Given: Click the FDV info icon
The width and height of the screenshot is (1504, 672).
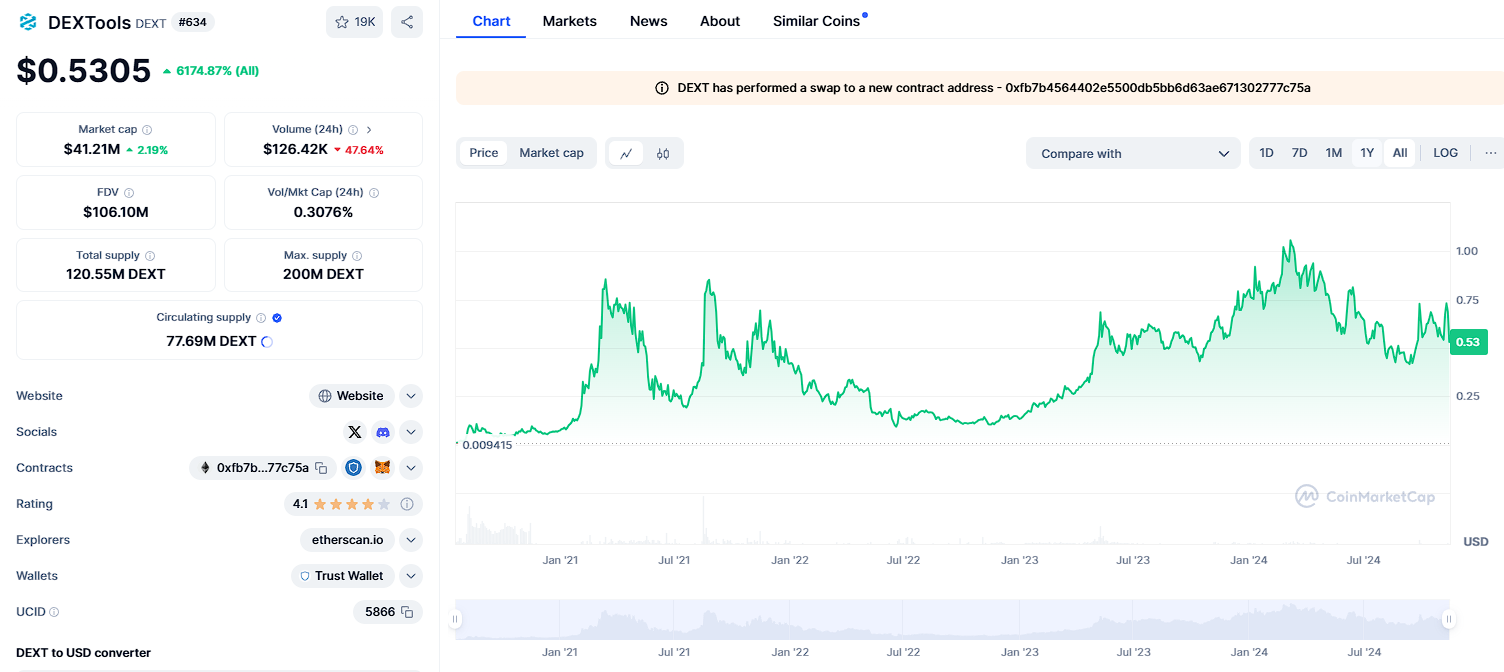Looking at the screenshot, I should click(x=129, y=193).
